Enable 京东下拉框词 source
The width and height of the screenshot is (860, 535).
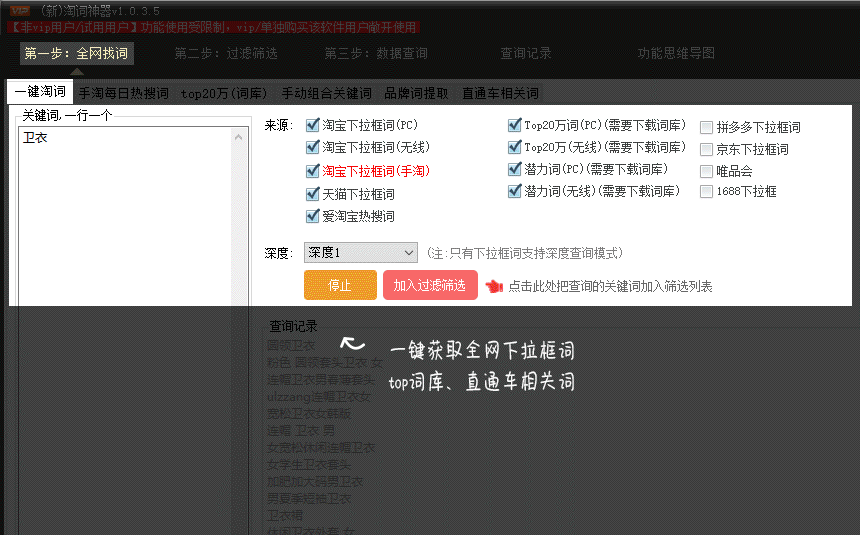(x=706, y=149)
